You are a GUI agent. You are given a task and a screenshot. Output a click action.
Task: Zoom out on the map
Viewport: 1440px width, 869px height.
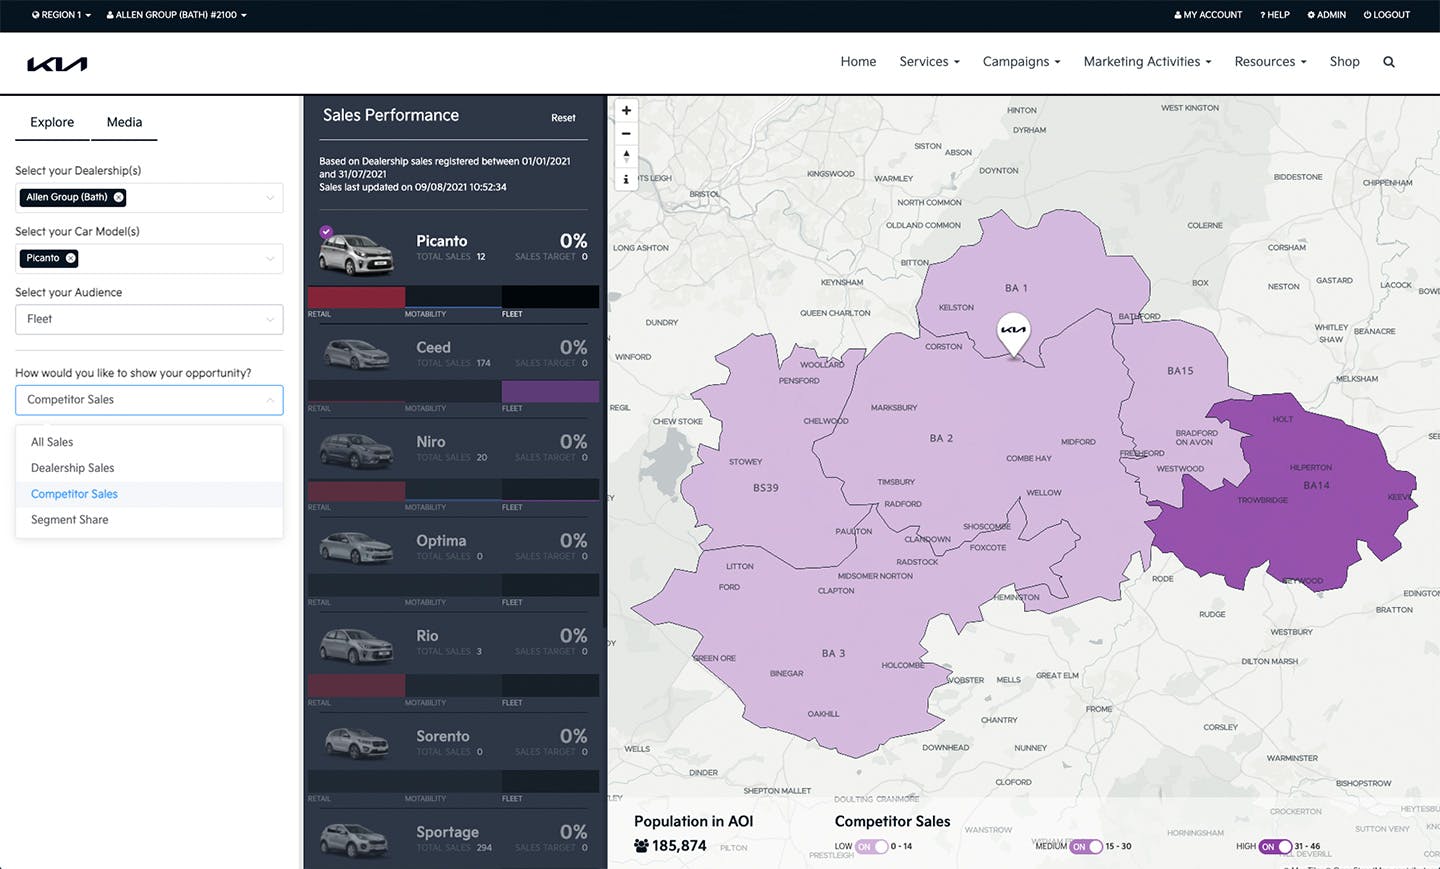pos(626,134)
